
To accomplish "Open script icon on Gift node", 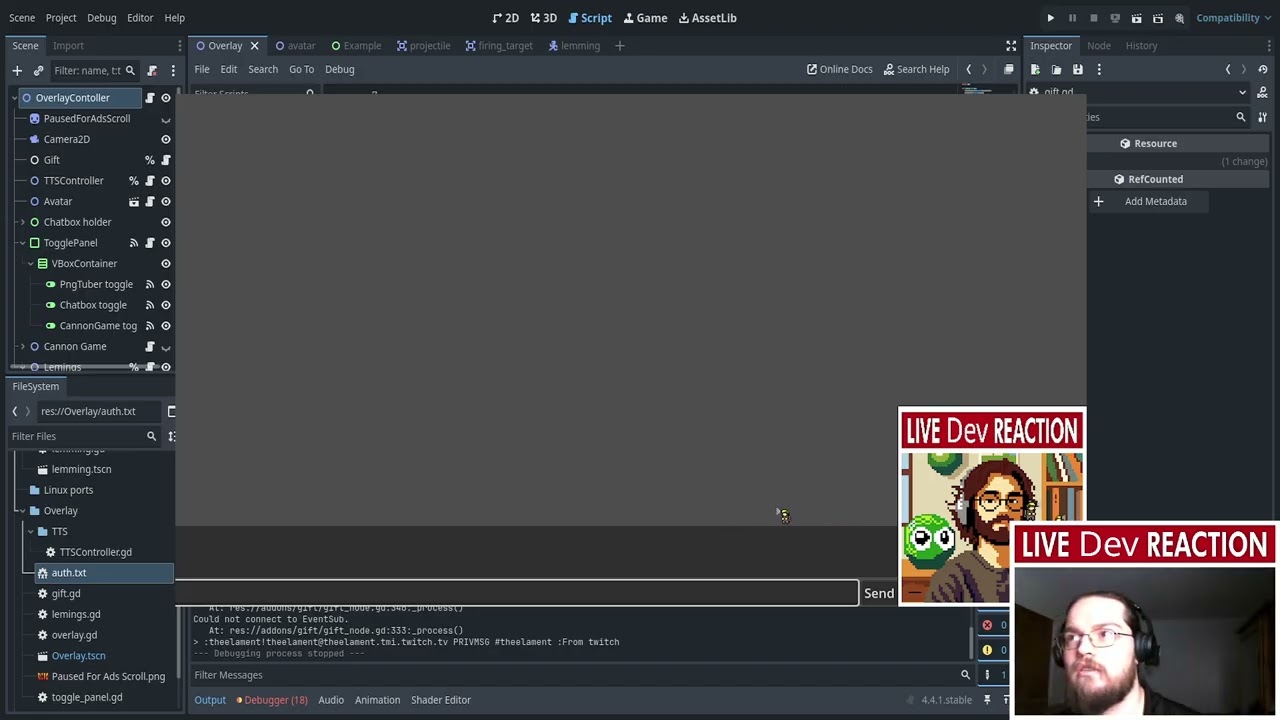I will 166,160.
